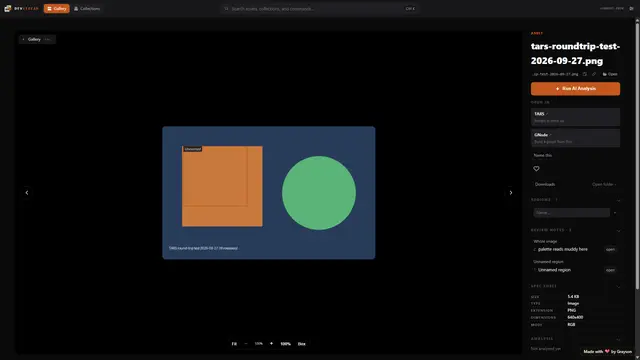Collapse the Analysis section

click(x=618, y=339)
